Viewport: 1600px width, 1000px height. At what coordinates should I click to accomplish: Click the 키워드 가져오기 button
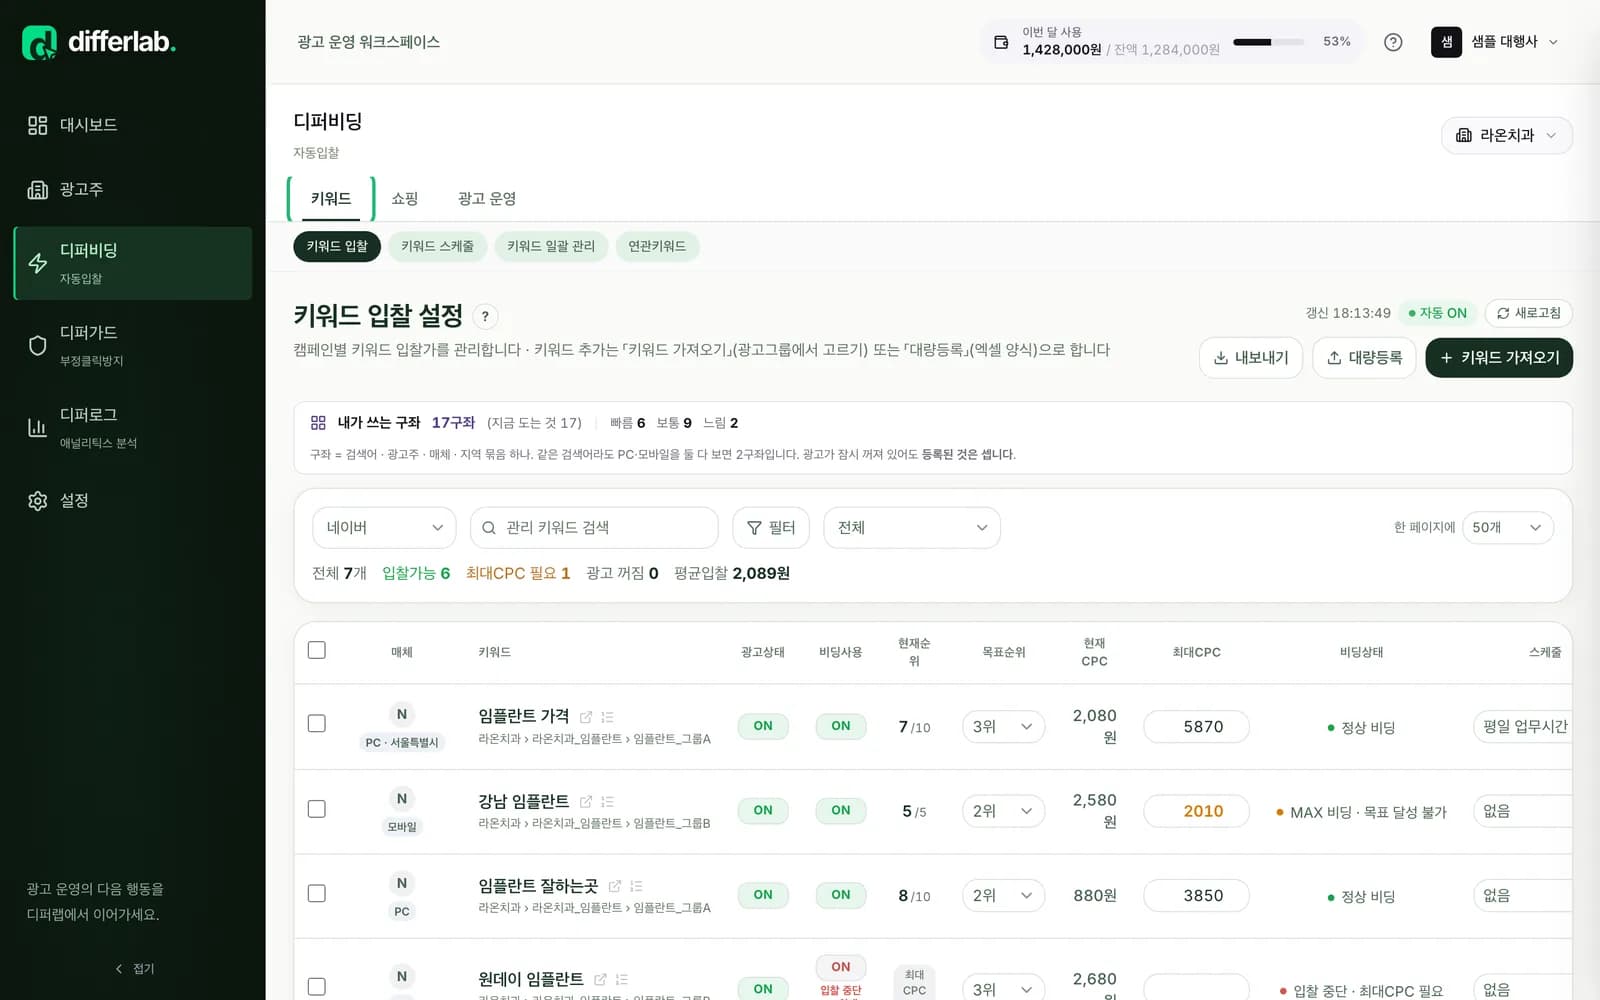[1499, 358]
